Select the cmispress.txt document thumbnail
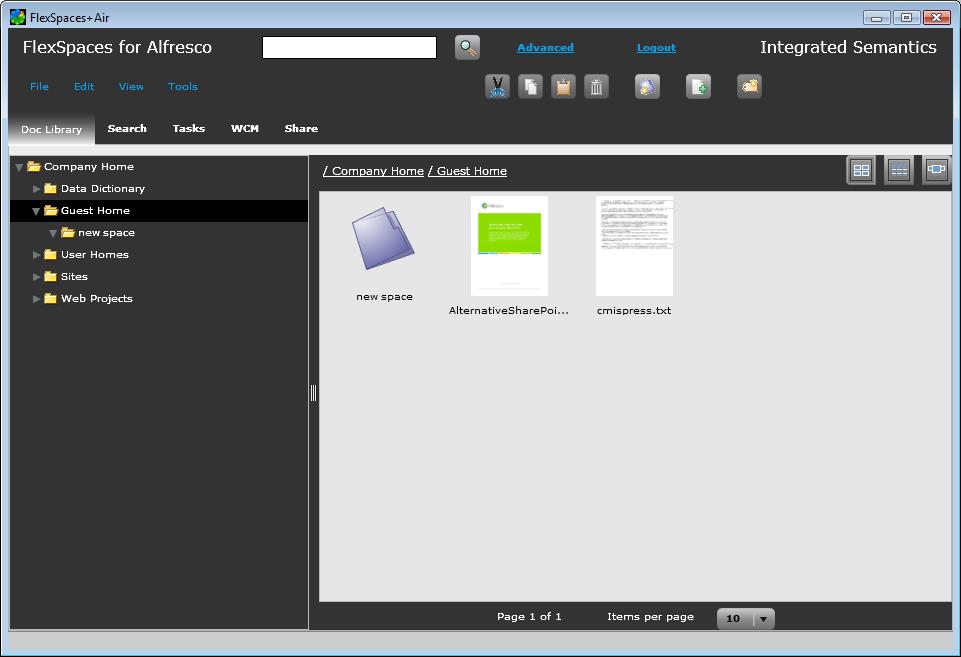 coord(634,247)
